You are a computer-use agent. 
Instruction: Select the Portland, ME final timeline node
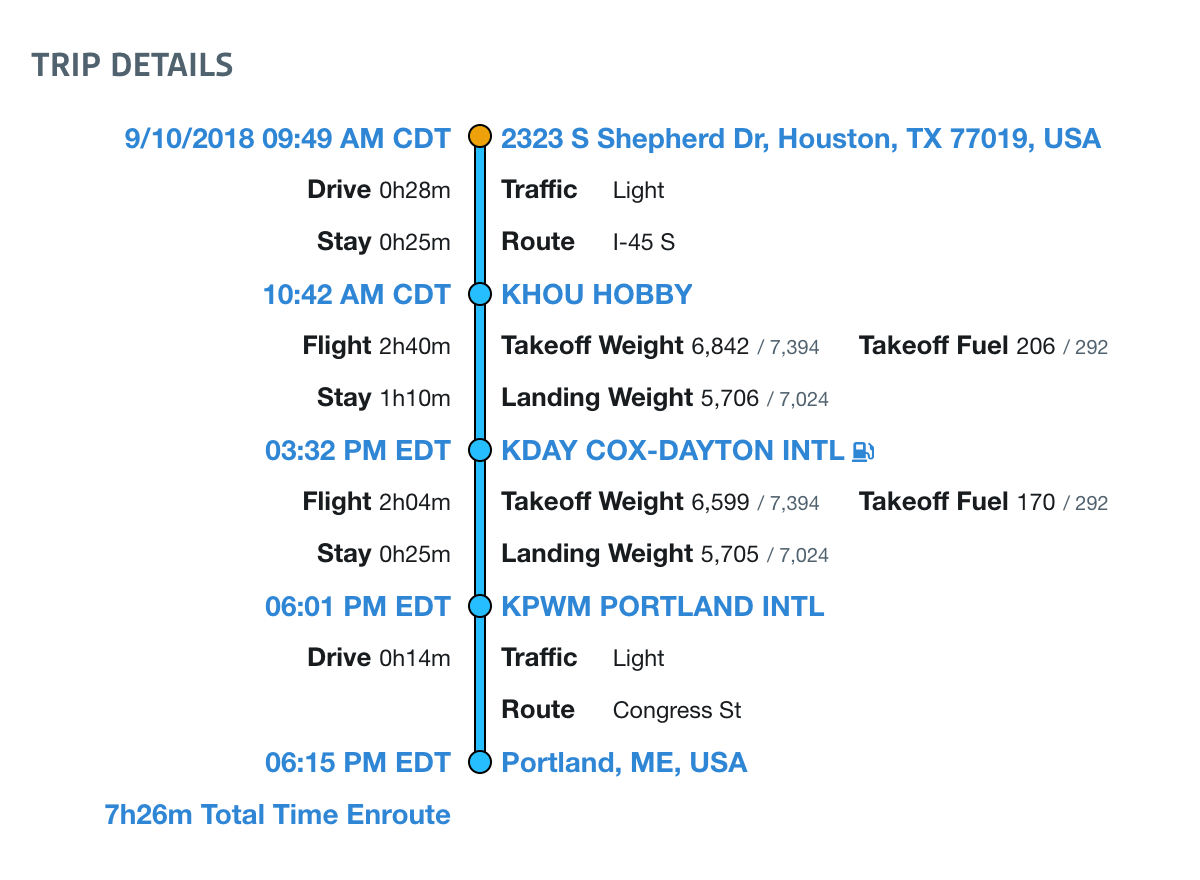[x=481, y=762]
